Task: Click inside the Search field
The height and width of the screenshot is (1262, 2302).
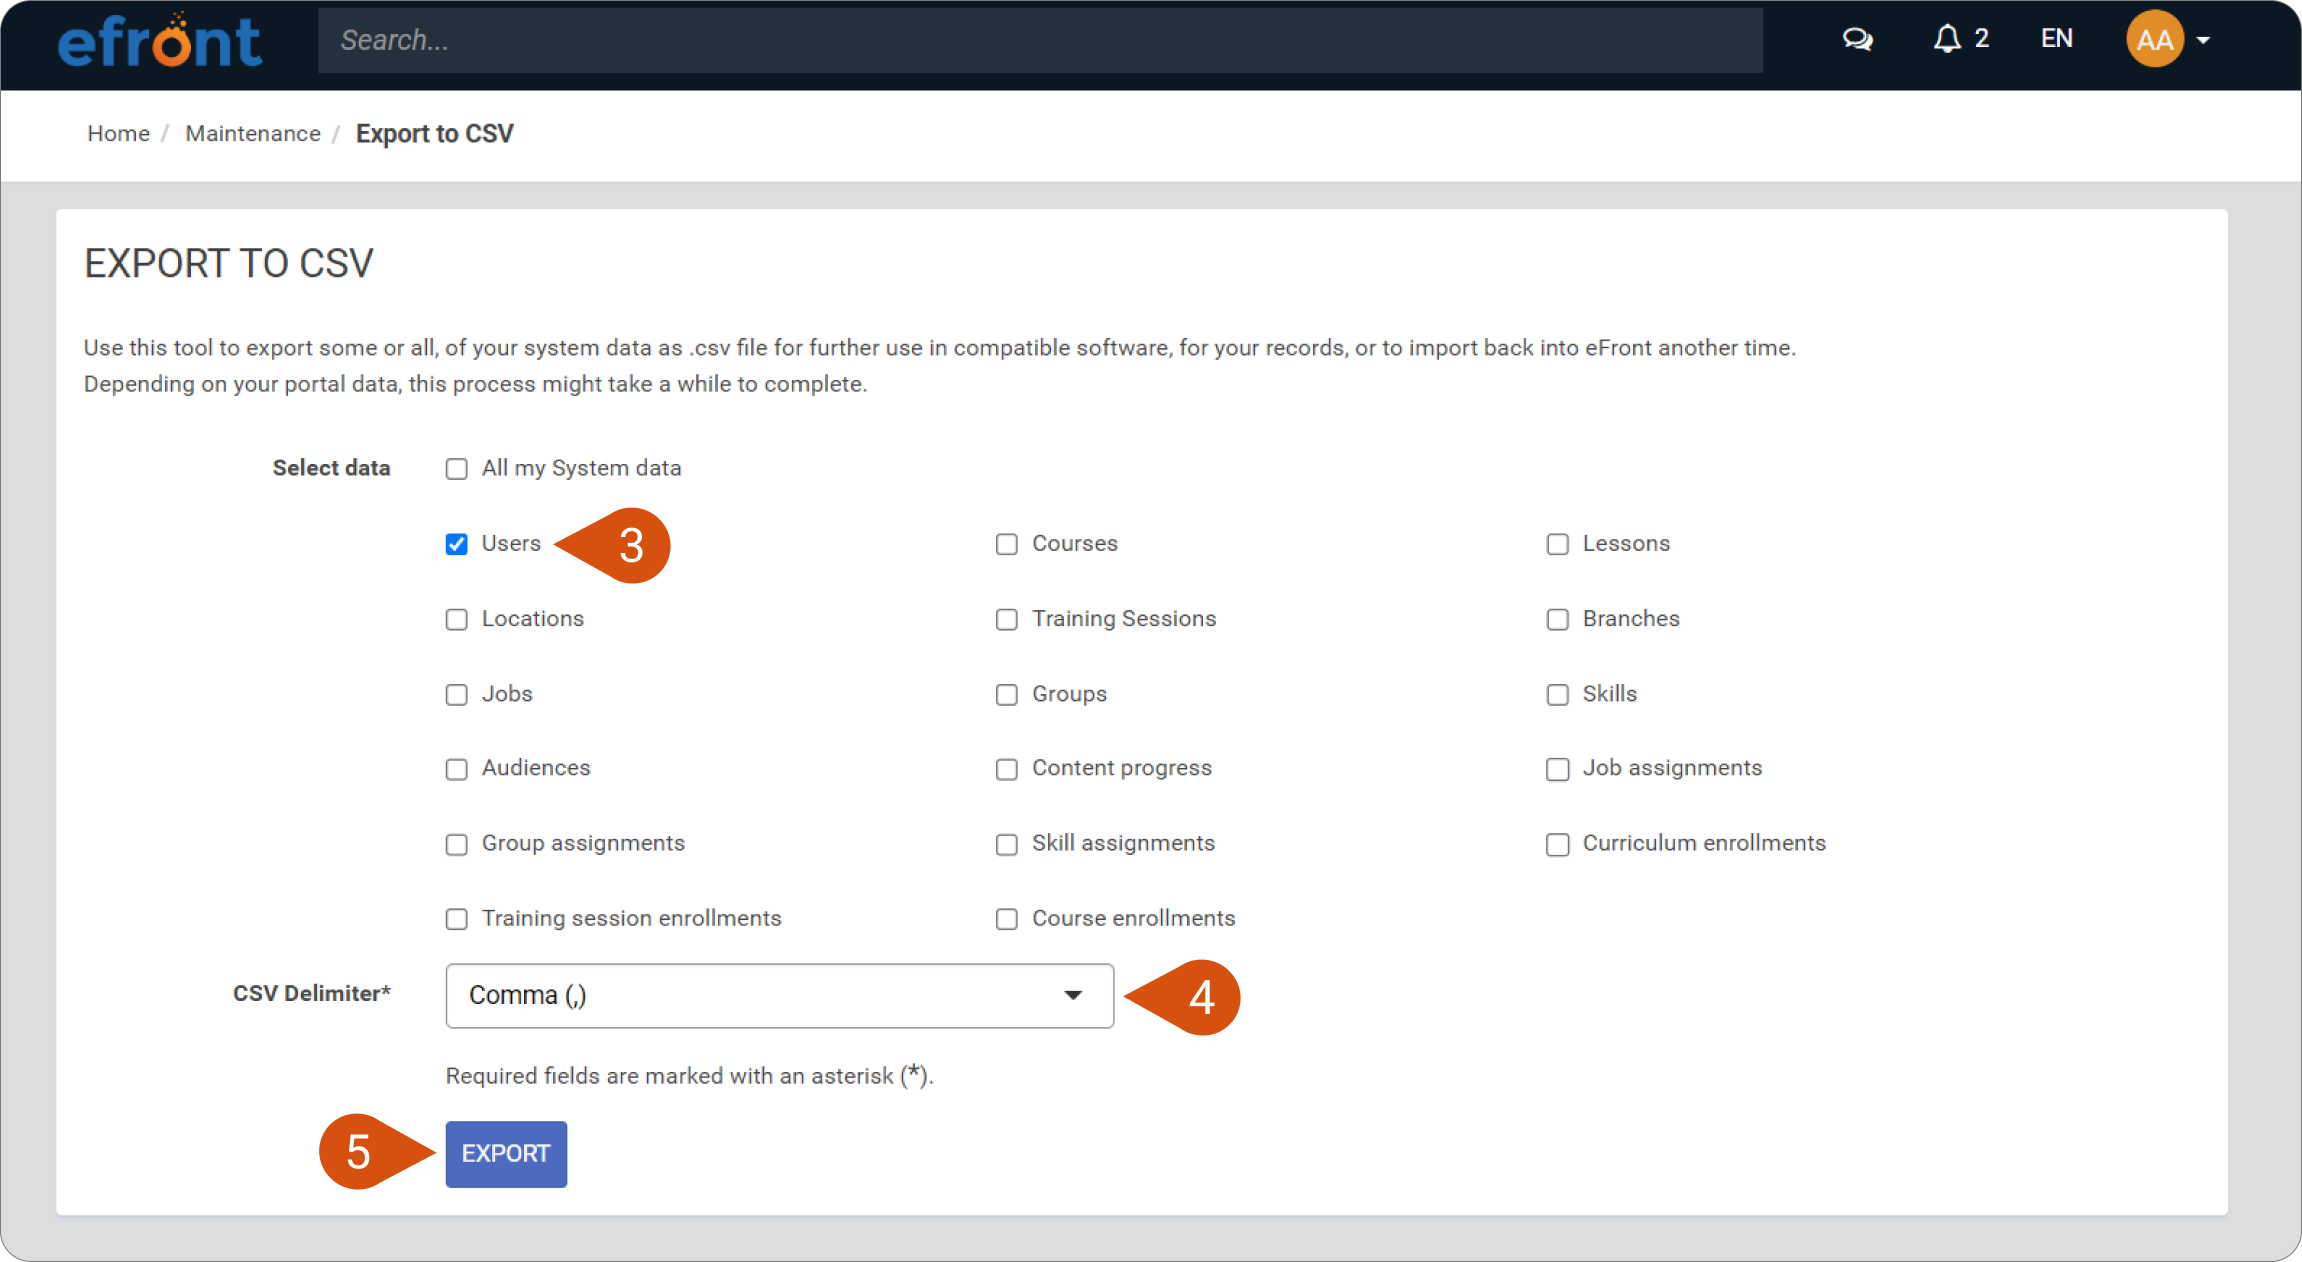Action: pyautogui.click(x=1040, y=40)
